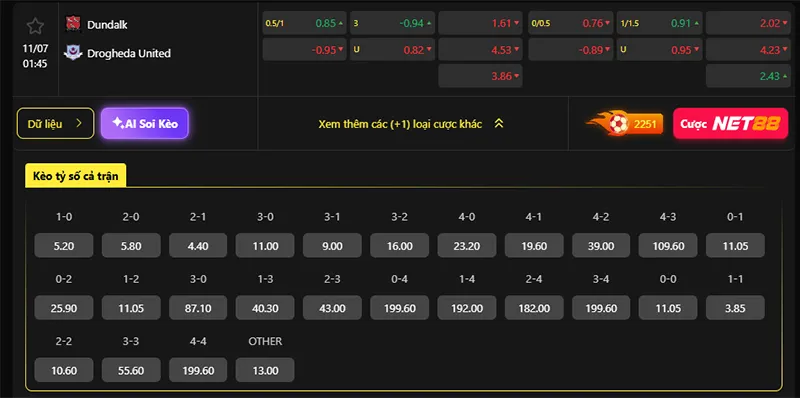The height and width of the screenshot is (398, 800).
Task: Bet on the 87.10 correct score odds
Action: [198, 308]
